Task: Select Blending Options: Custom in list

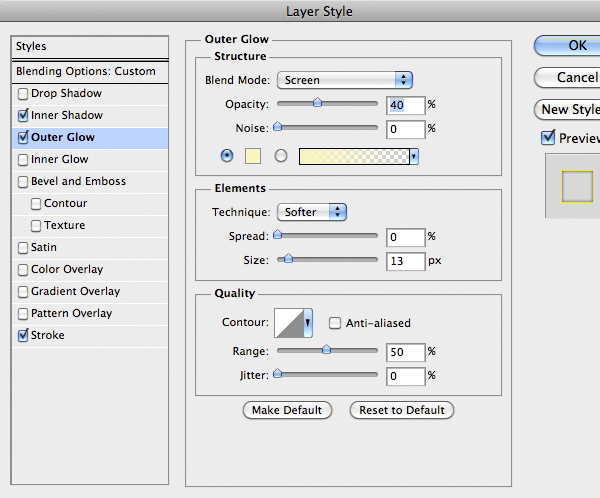Action: coord(85,72)
